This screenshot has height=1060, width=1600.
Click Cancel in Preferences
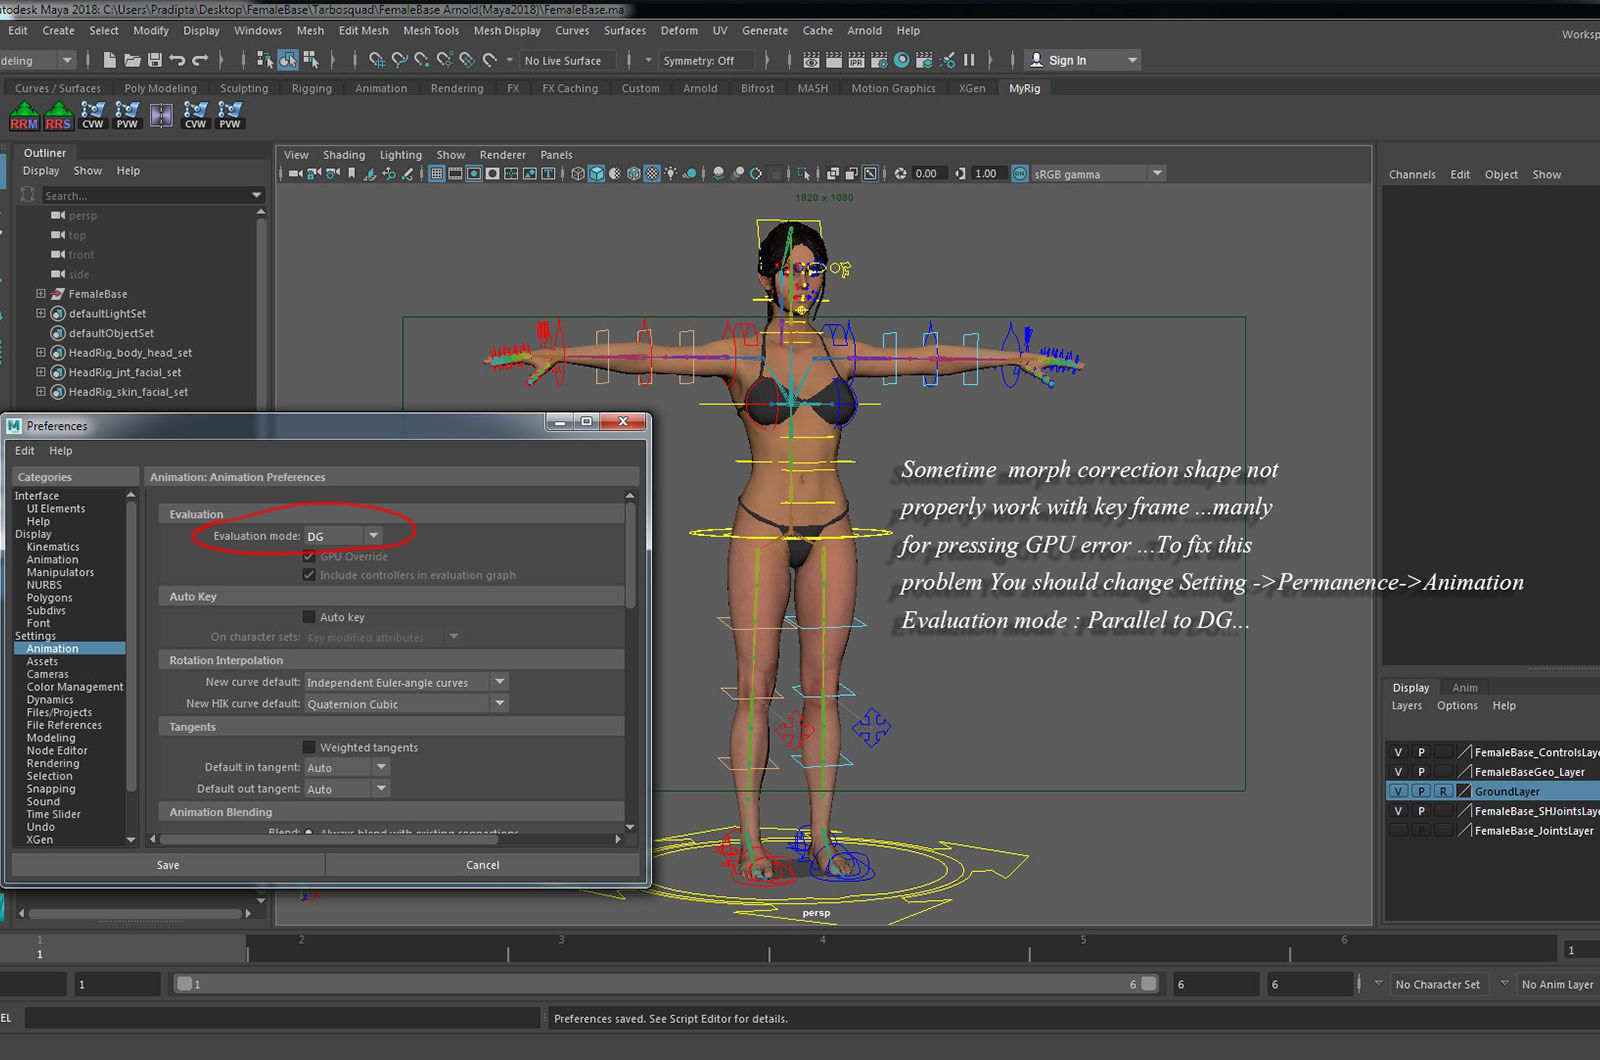pyautogui.click(x=482, y=865)
